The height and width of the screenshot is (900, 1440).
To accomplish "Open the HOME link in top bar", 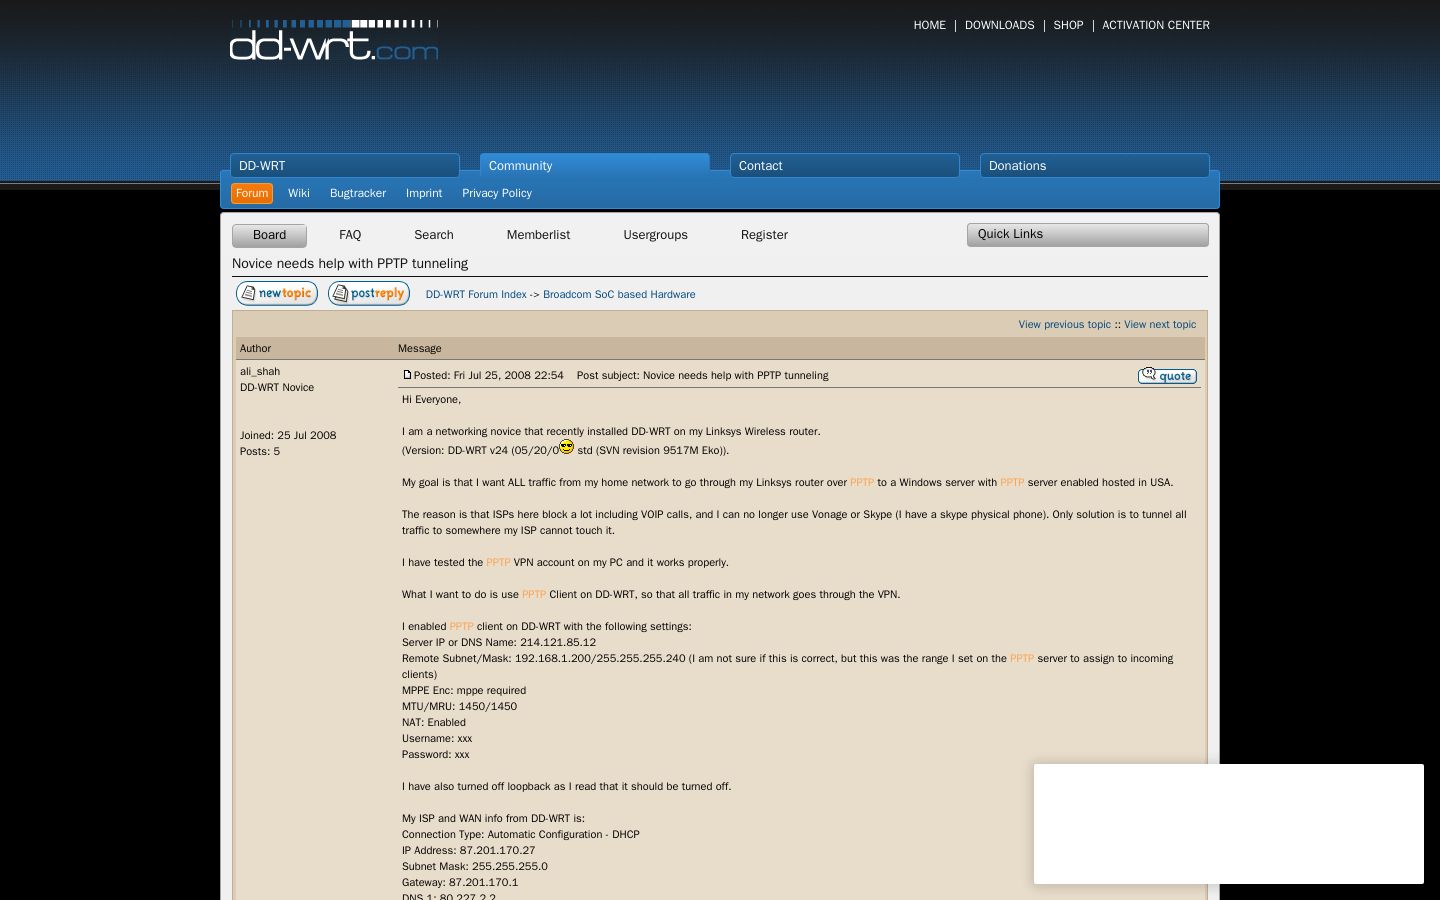I will point(929,25).
